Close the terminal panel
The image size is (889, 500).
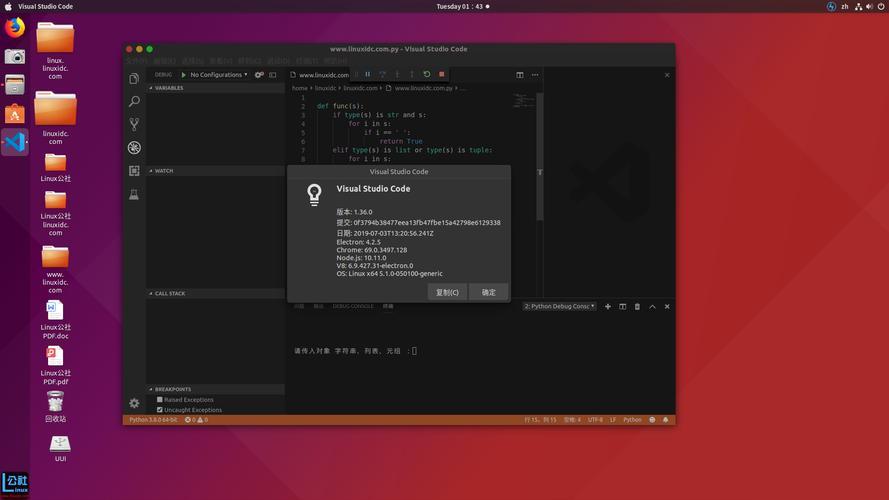coord(667,307)
